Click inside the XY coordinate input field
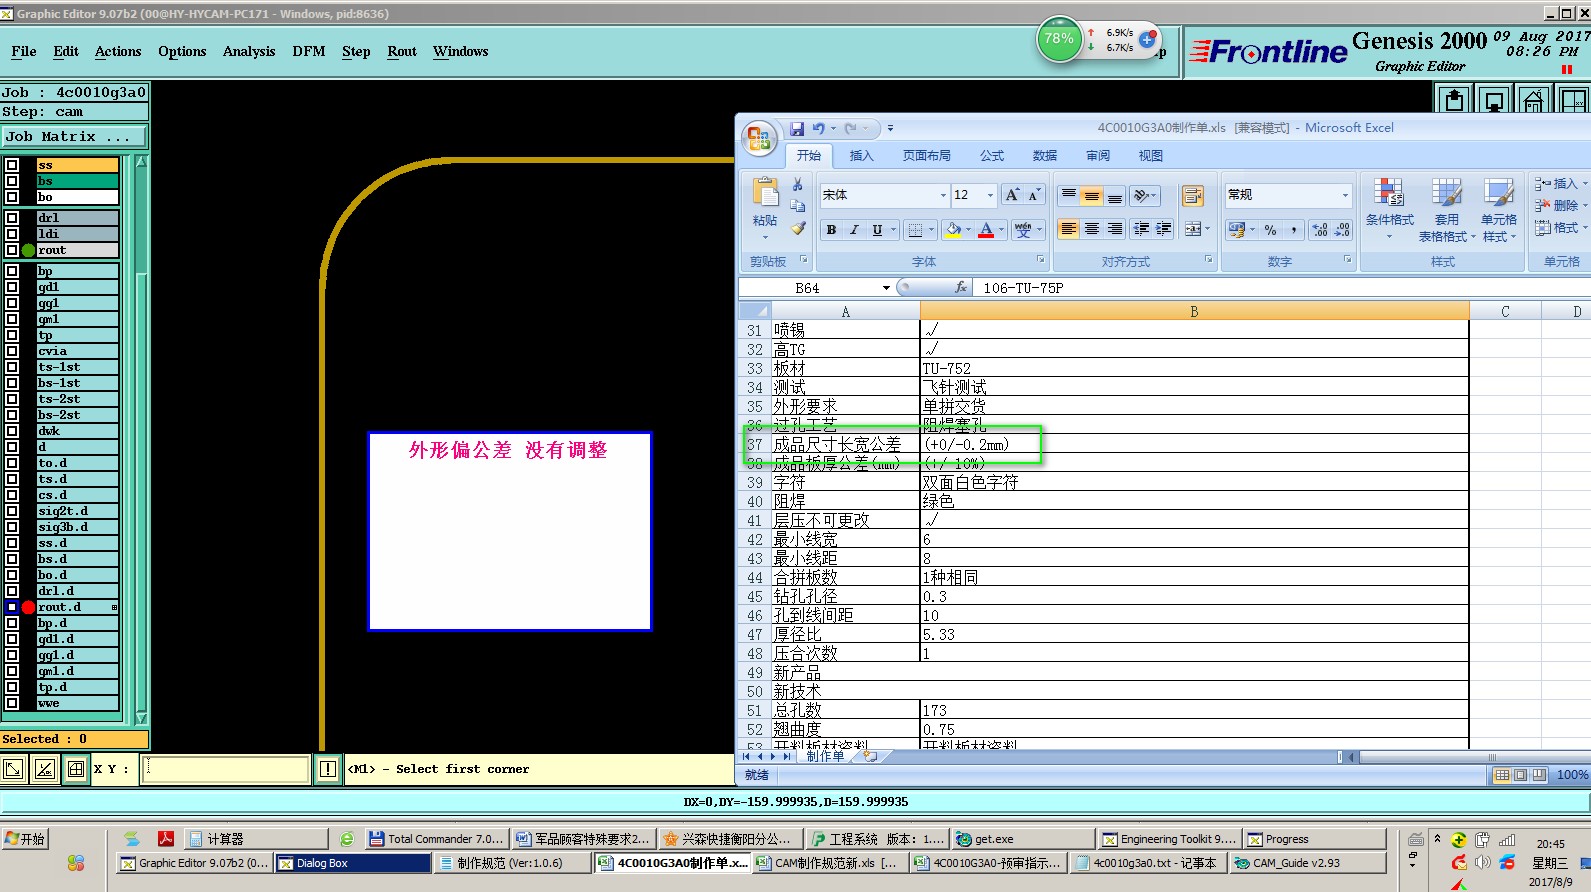Screen dimensions: 1591x892 pos(225,769)
